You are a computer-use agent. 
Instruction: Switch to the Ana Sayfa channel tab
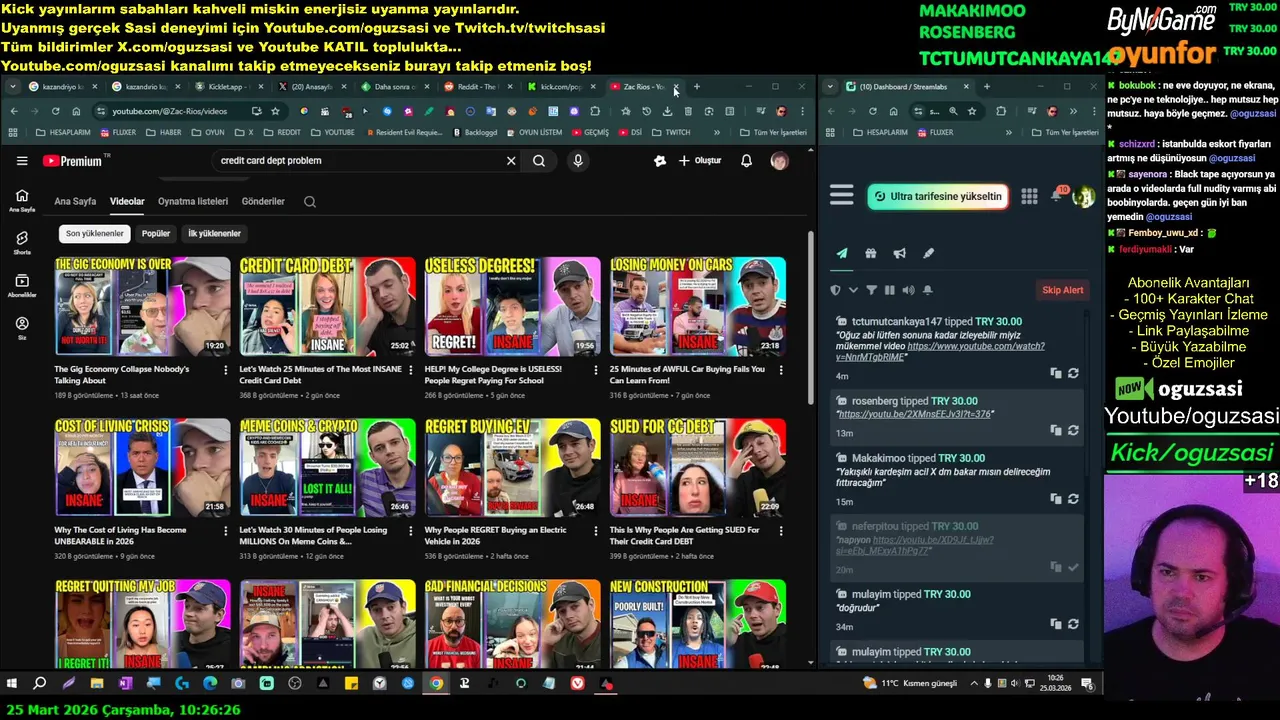[75, 201]
